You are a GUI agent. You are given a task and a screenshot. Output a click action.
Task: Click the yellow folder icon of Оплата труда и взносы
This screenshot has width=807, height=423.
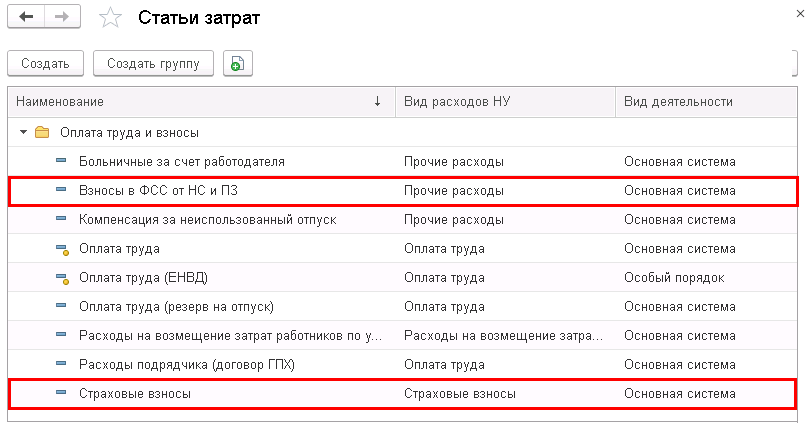tap(42, 132)
